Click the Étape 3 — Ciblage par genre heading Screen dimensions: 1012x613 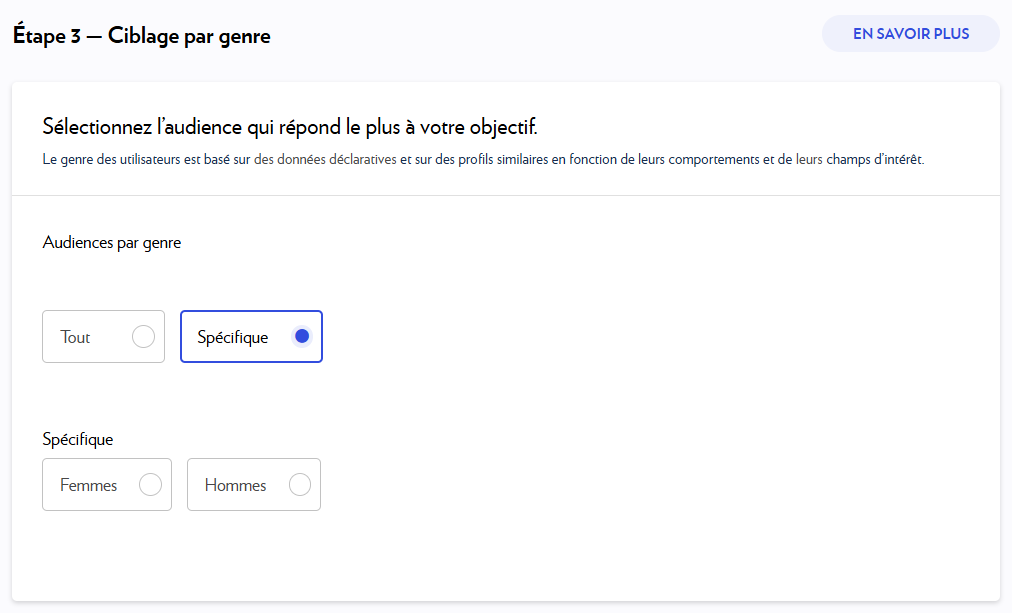(142, 35)
